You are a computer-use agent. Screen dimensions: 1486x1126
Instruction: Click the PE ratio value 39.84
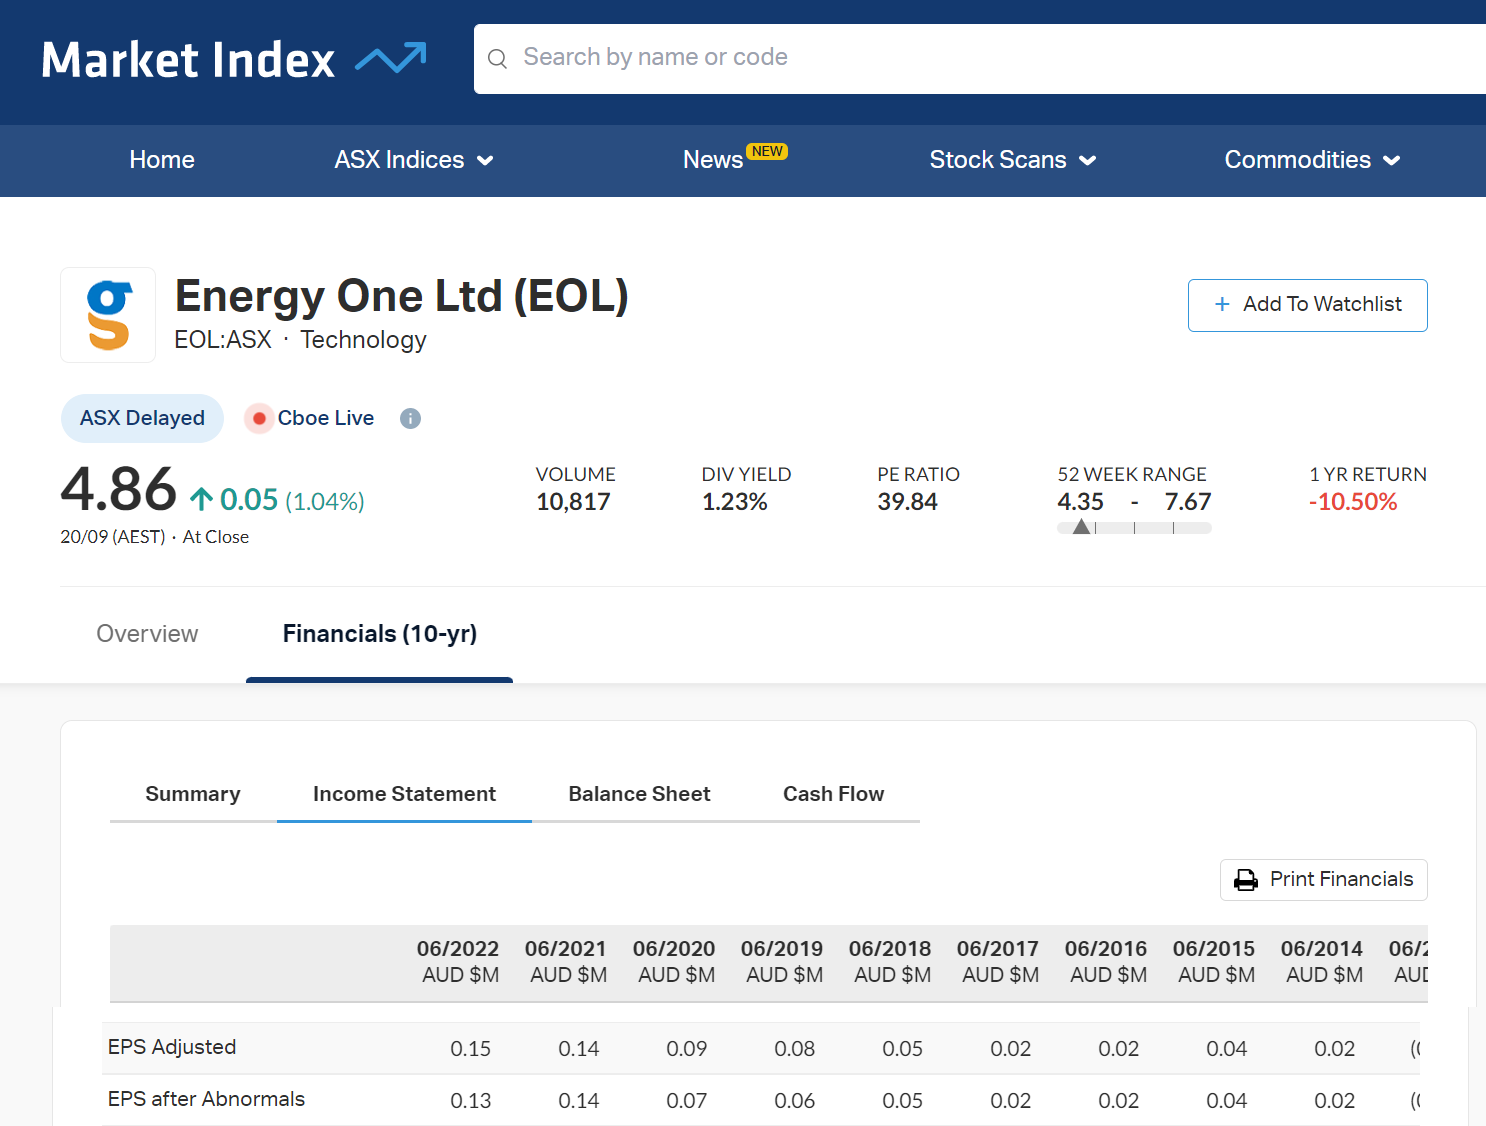908,502
